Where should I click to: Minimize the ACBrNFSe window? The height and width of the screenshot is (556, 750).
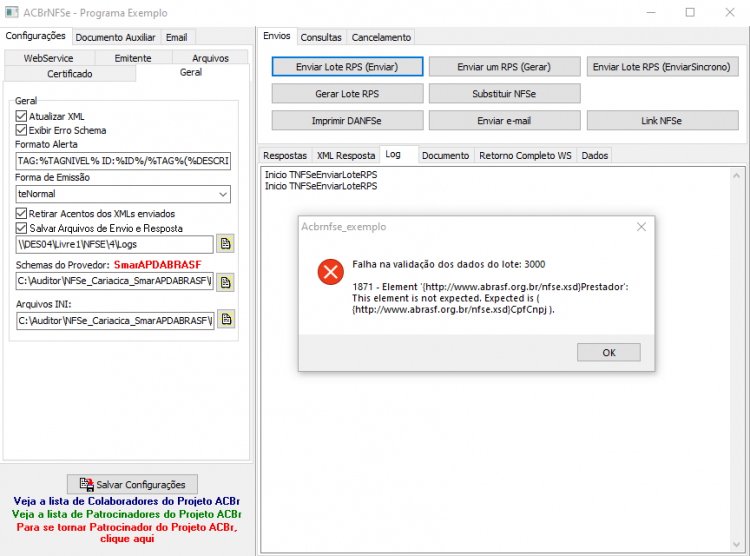(651, 12)
